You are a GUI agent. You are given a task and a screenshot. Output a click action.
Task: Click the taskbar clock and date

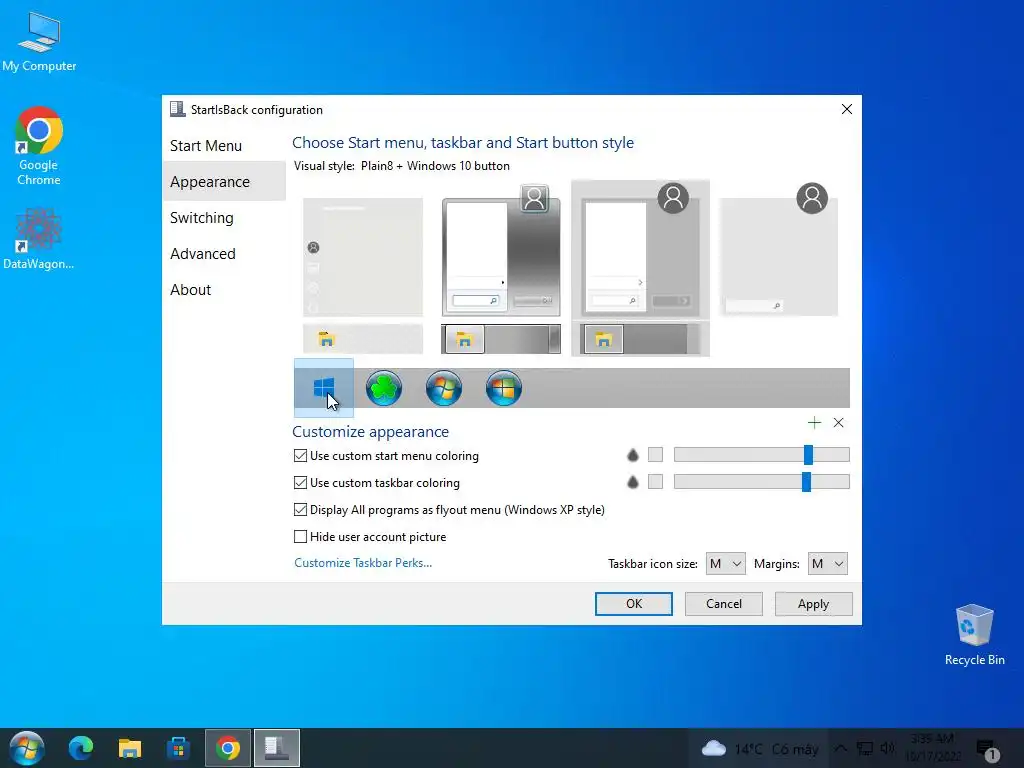pyautogui.click(x=933, y=748)
